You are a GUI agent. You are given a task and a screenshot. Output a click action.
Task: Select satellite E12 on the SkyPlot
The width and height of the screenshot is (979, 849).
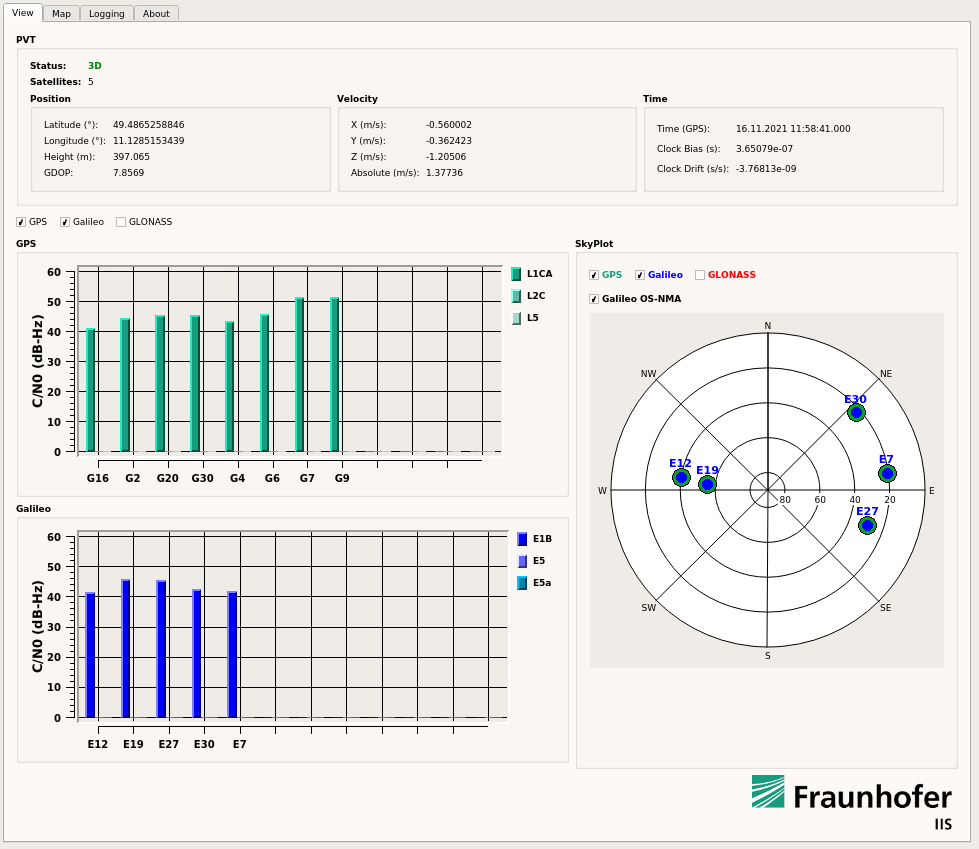(x=681, y=478)
